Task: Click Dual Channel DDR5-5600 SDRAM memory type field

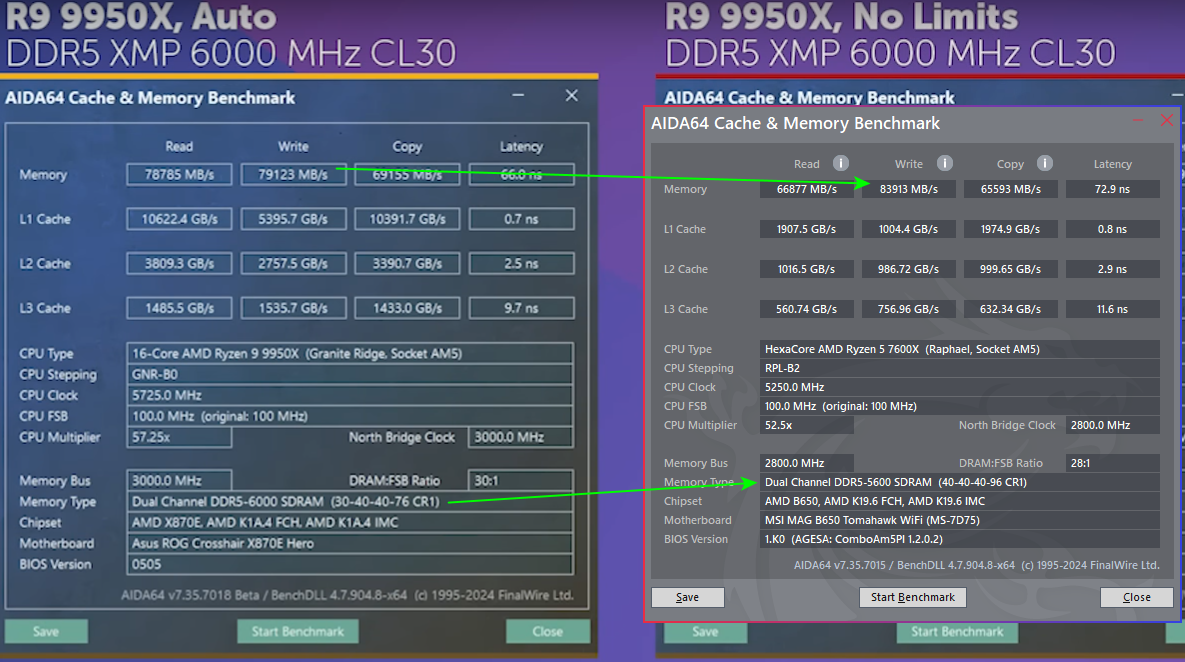Action: coord(960,482)
